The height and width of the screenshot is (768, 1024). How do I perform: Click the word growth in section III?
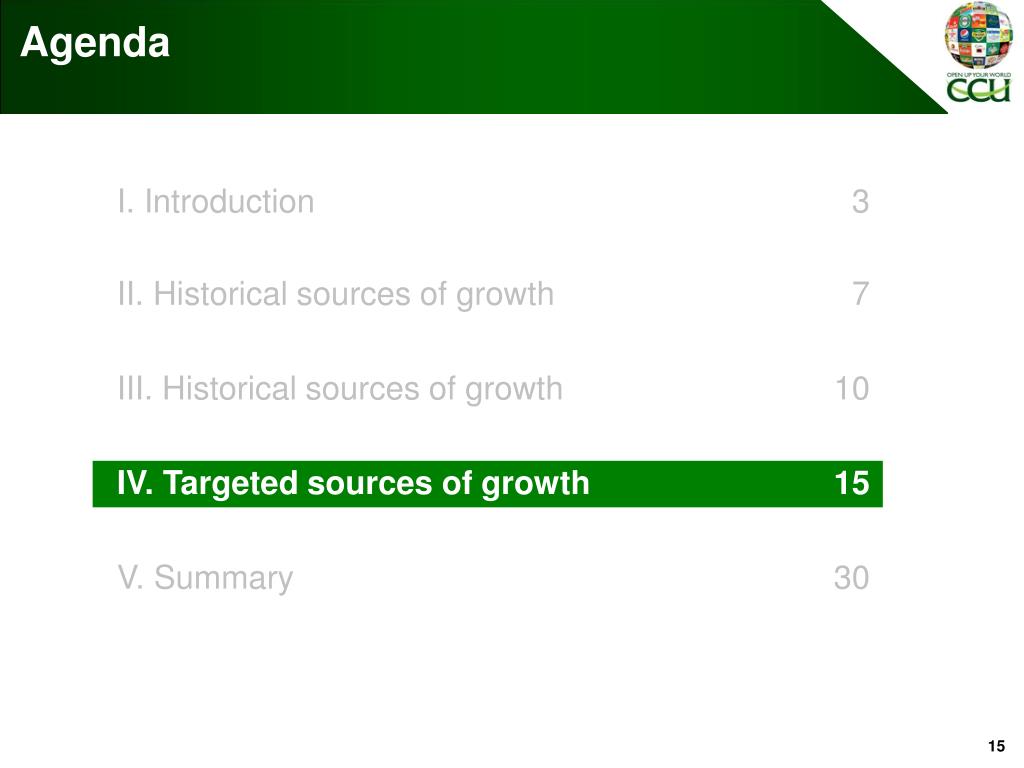pos(513,391)
